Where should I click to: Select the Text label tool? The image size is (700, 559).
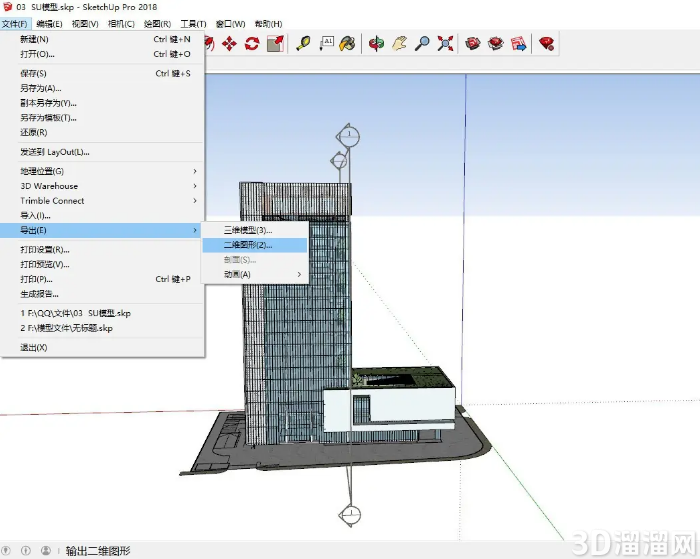(x=327, y=43)
